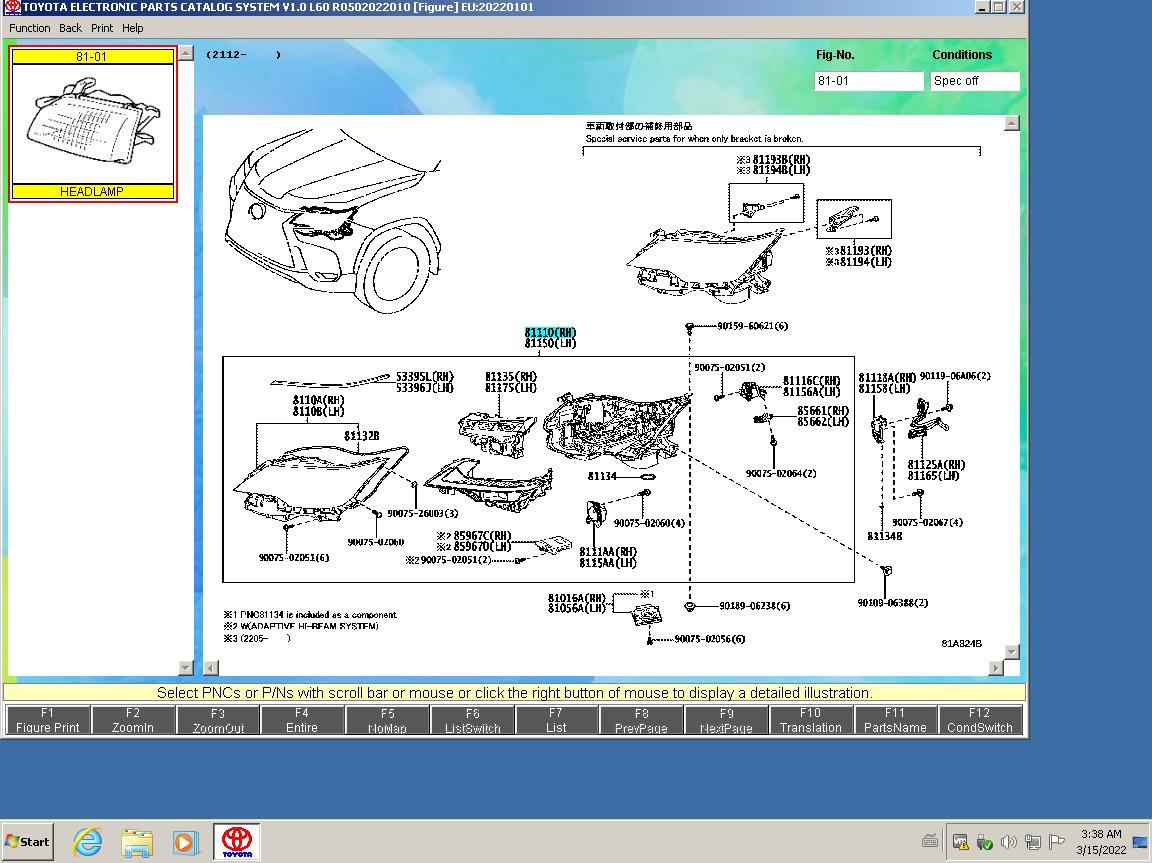Click Toyota EPC taskbar icon
Screen dimensions: 1152x863
click(x=237, y=842)
